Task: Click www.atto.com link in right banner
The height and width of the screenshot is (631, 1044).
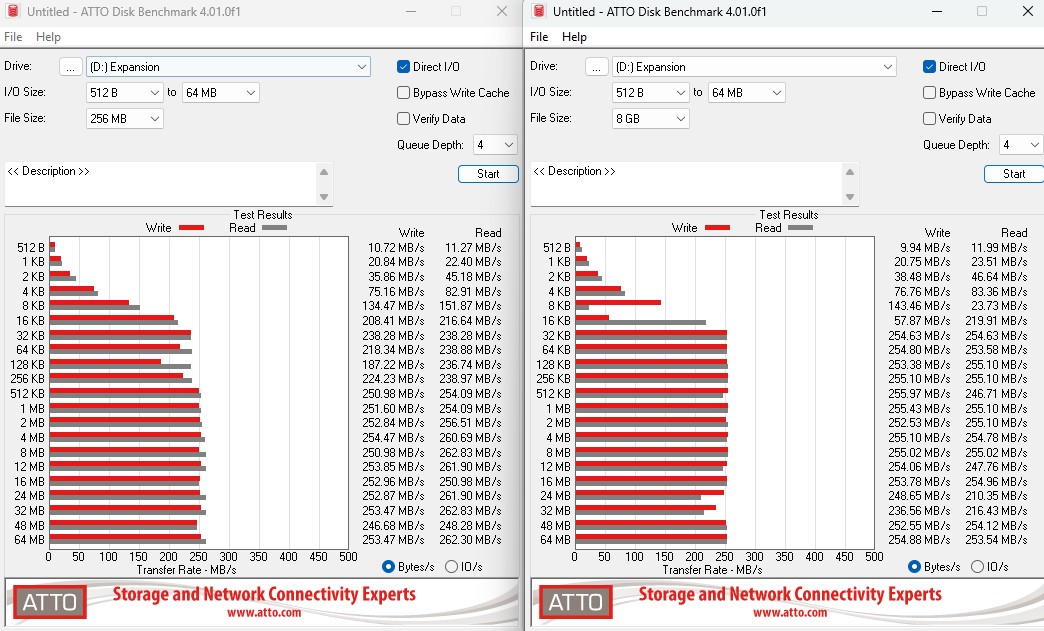Action: coord(790,612)
